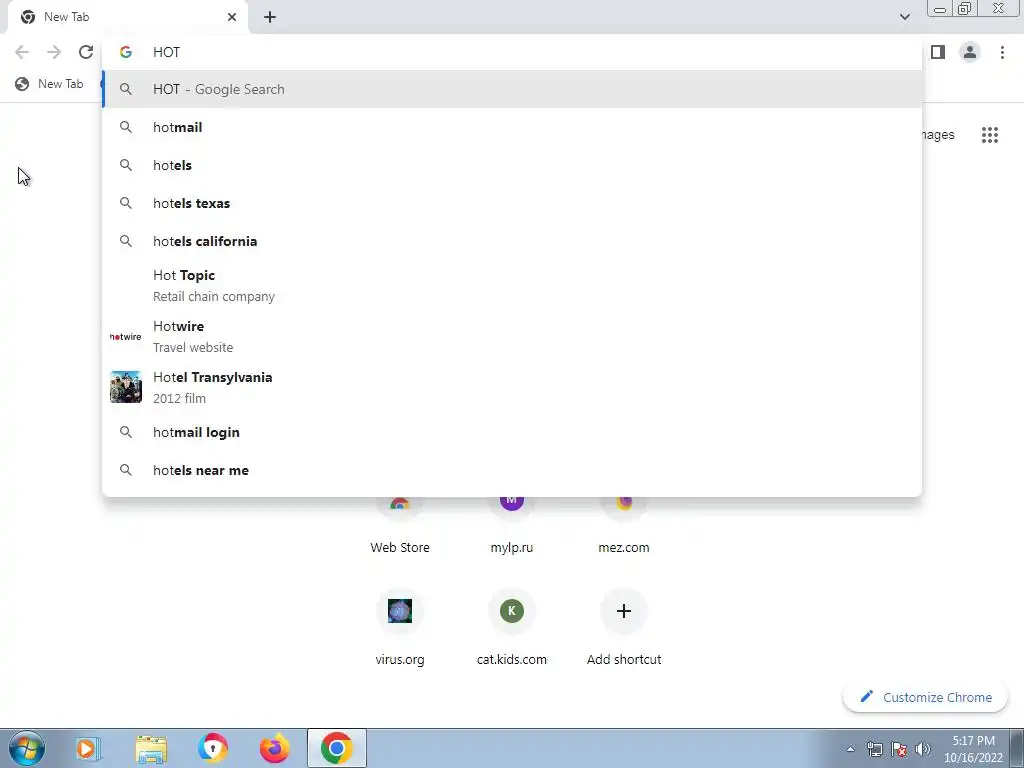
Task: Select the hotmail login suggestion
Action: (513, 432)
